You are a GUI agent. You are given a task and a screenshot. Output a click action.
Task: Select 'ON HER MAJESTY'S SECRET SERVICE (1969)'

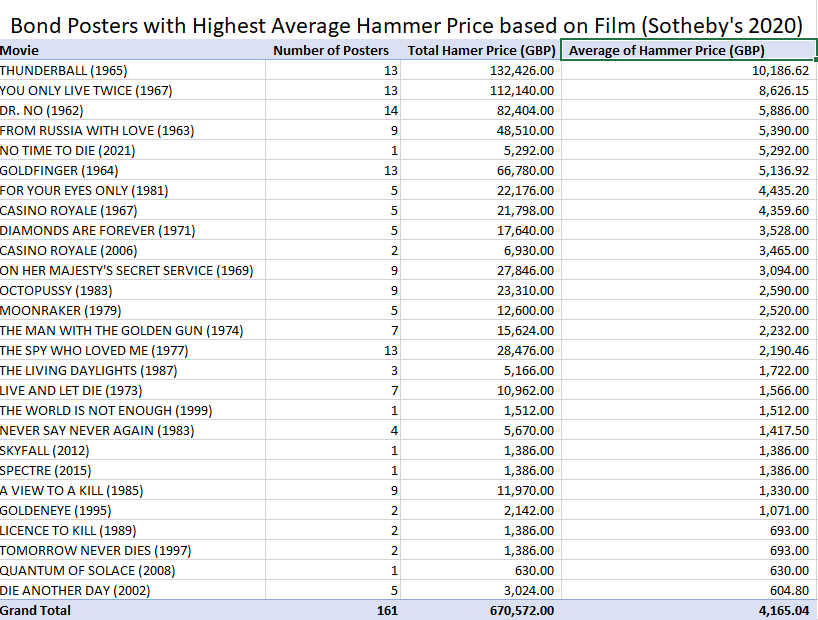tap(127, 270)
